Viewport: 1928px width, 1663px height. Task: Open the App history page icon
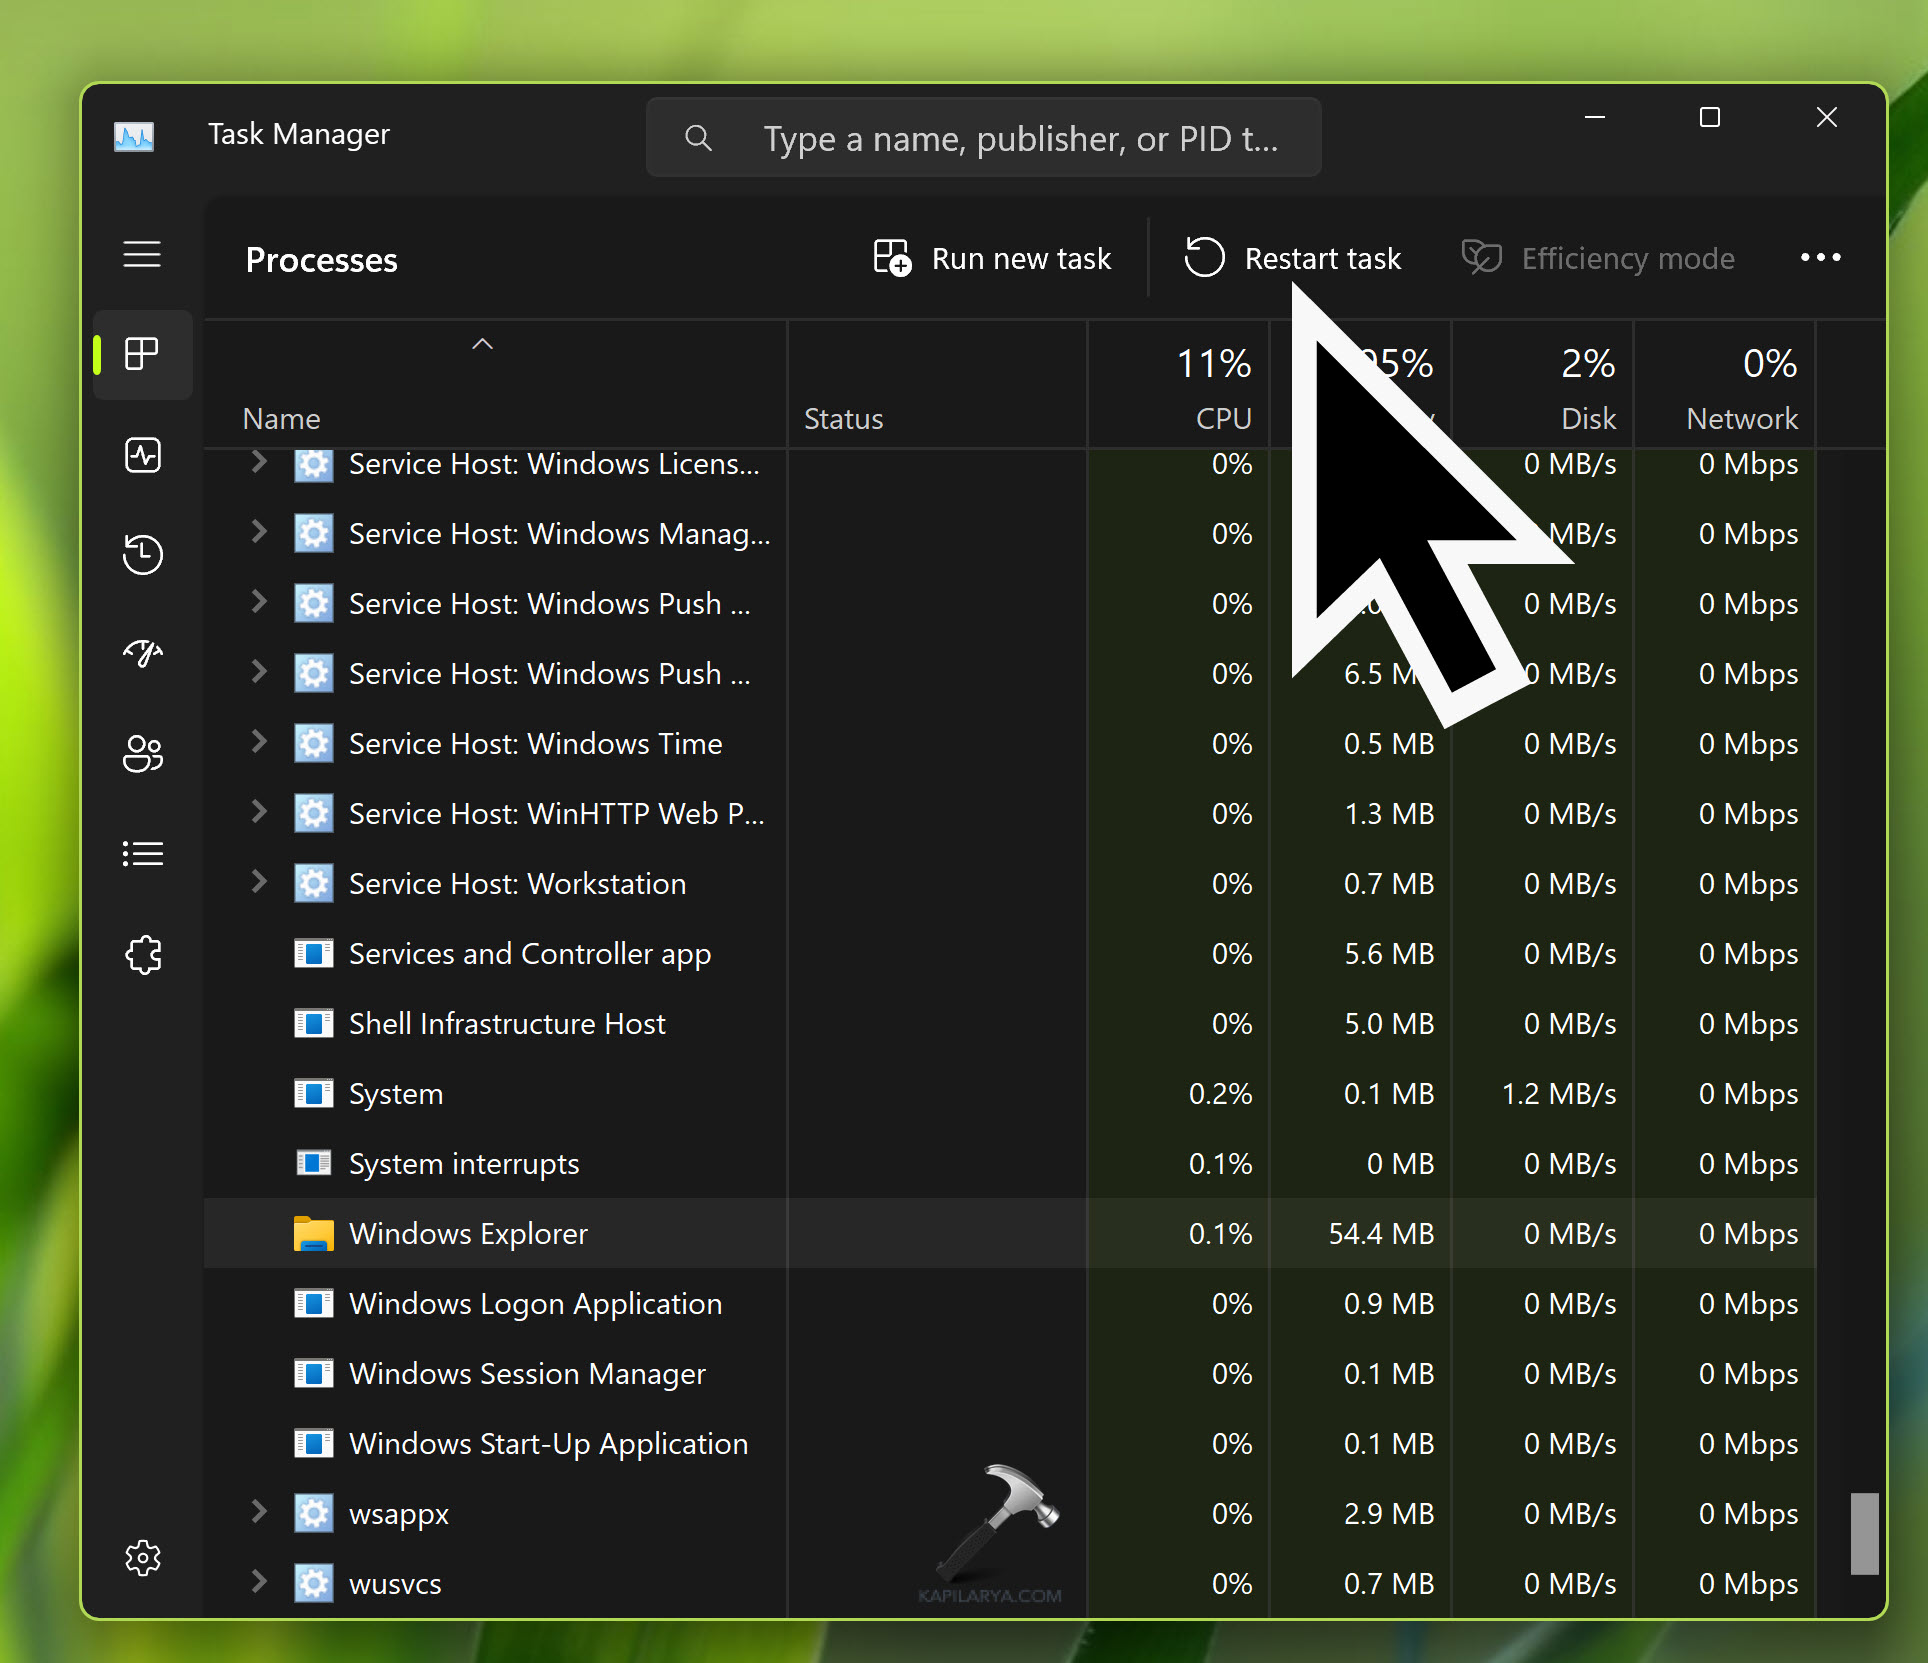pyautogui.click(x=142, y=554)
